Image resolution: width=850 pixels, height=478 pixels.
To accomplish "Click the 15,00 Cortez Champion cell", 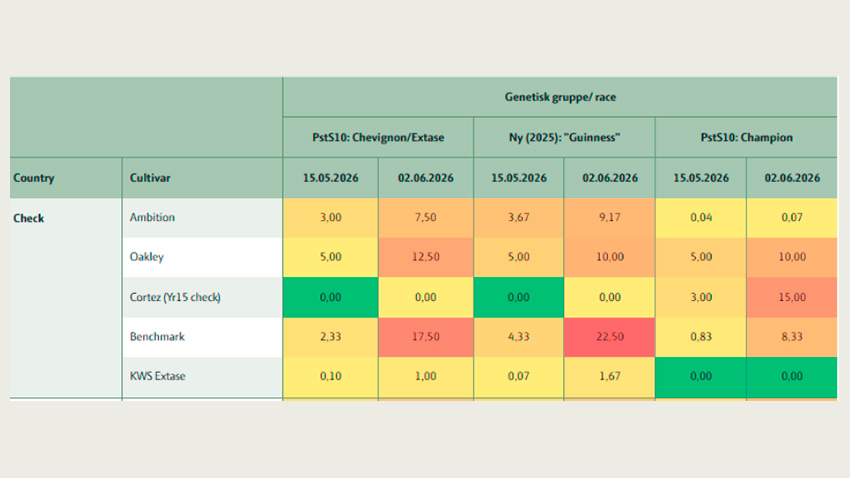I will 792,297.
